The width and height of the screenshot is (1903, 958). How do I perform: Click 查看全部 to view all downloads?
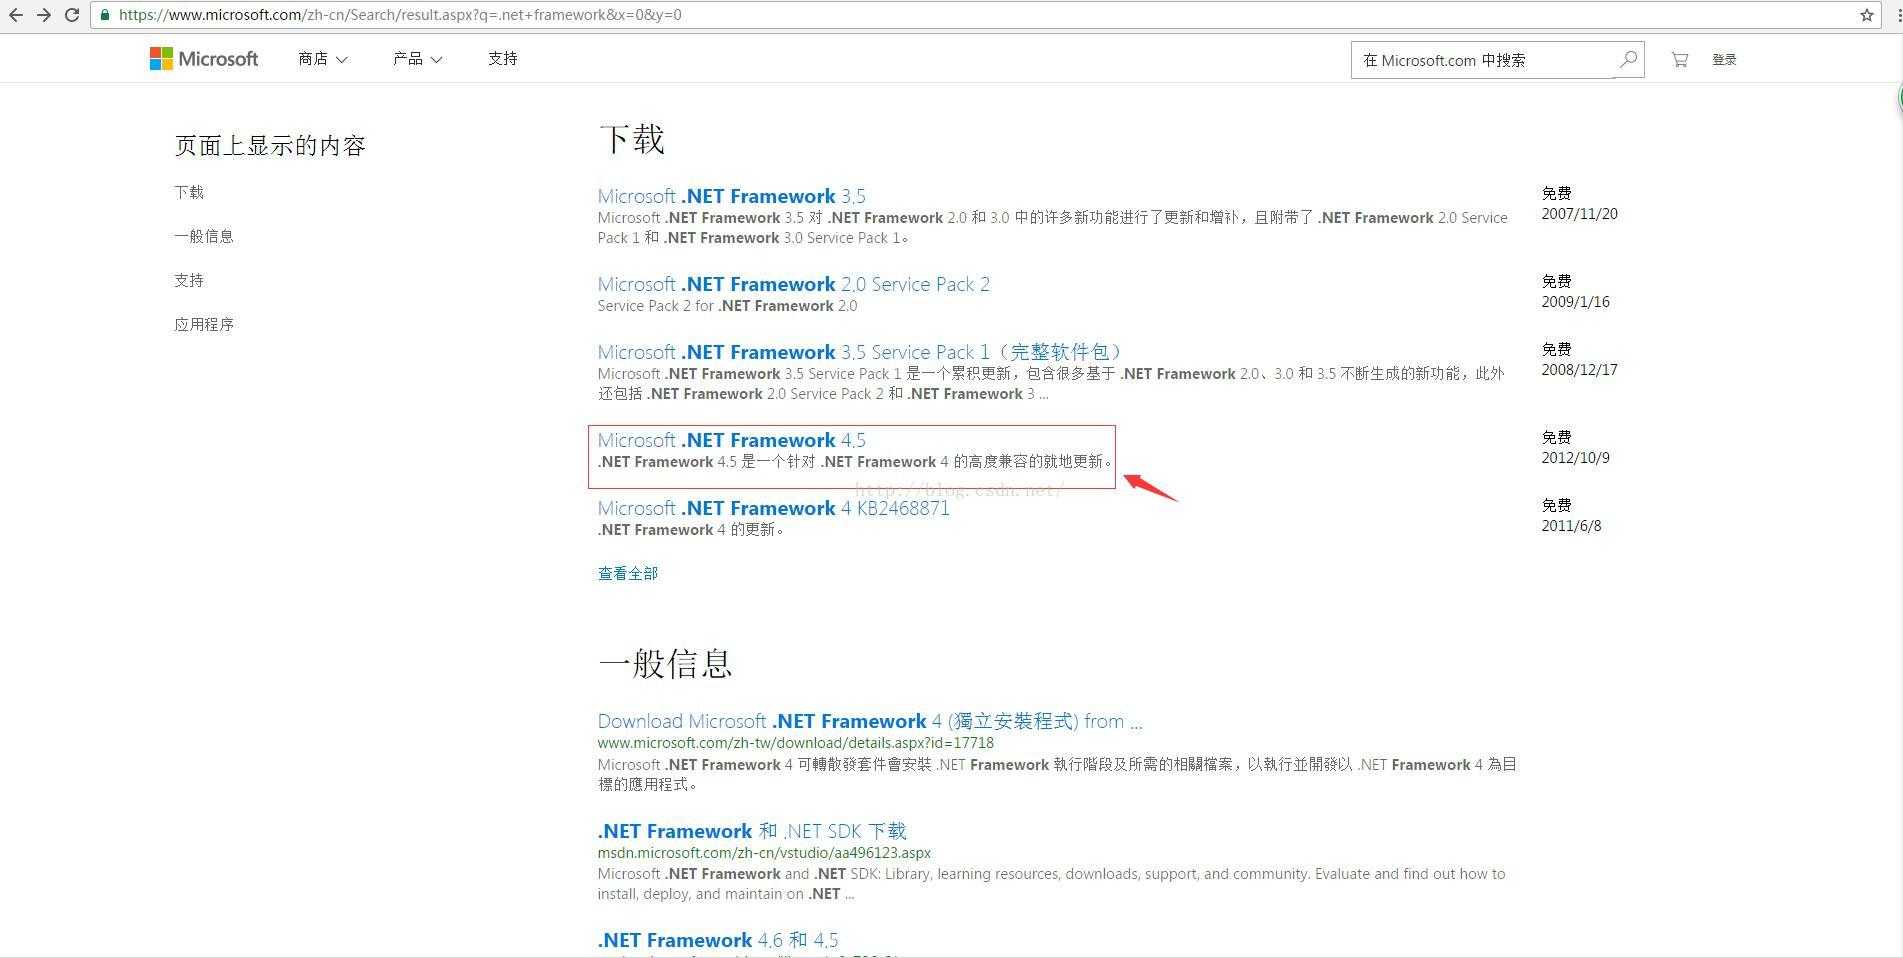point(628,573)
